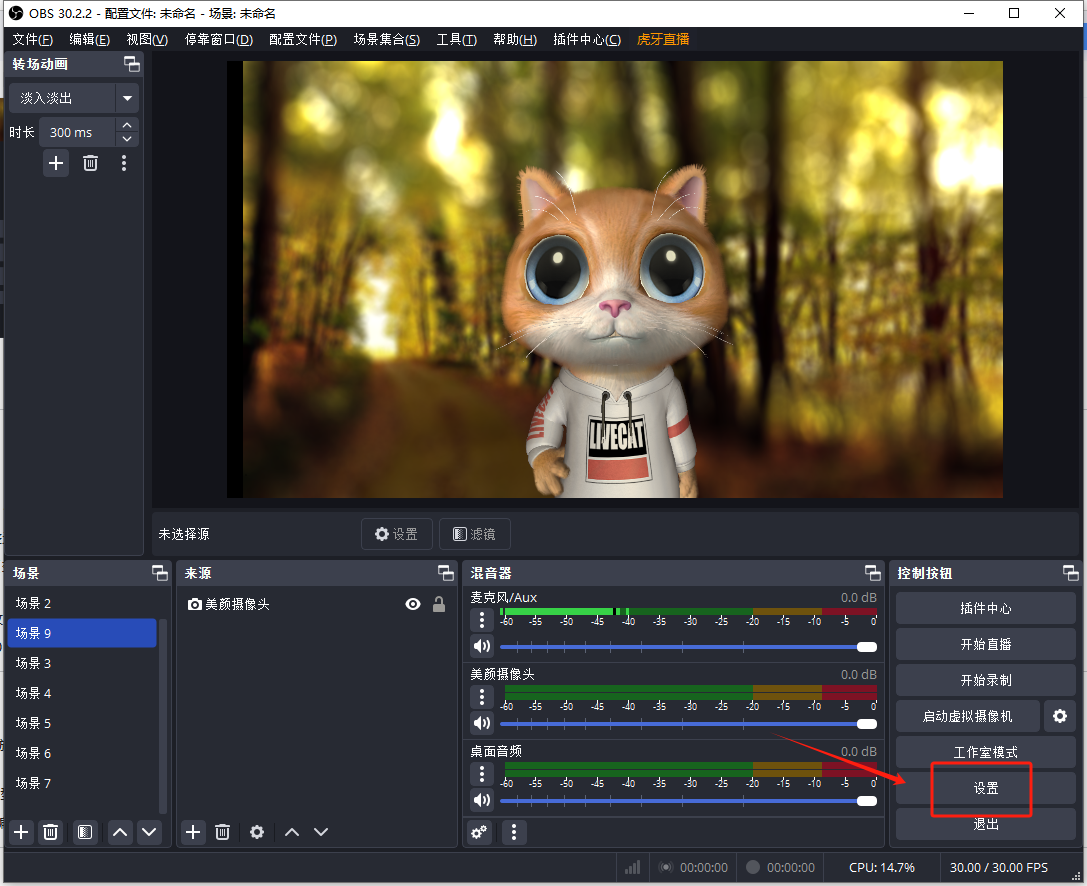The image size is (1087, 886).
Task: Open 设置 in the controls panel
Action: coord(985,788)
